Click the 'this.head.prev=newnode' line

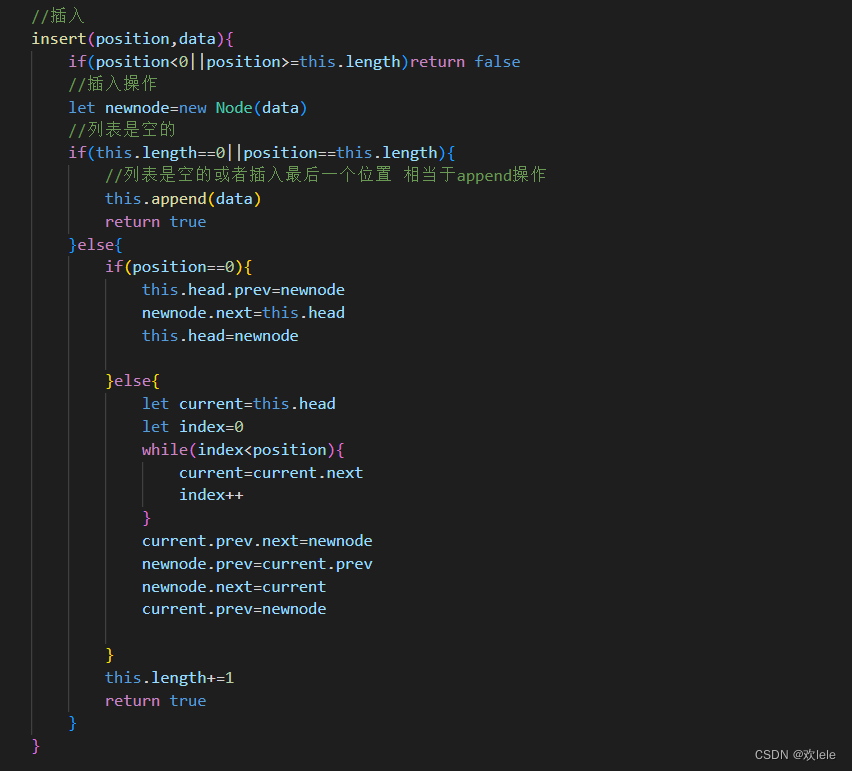(x=243, y=290)
